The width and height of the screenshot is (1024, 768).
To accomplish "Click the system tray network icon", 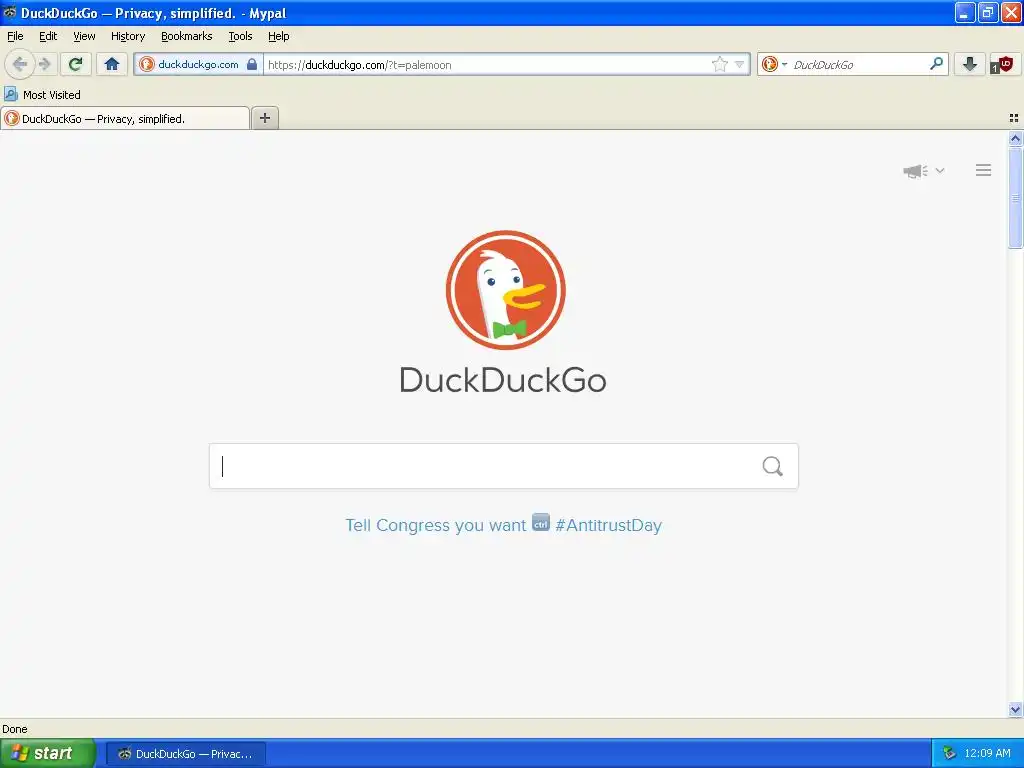I will click(950, 754).
